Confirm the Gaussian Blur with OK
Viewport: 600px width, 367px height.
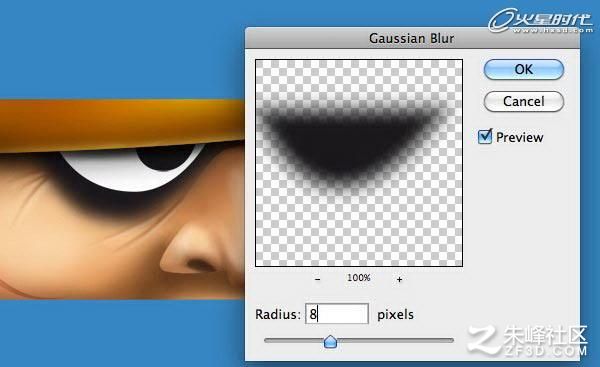[523, 69]
